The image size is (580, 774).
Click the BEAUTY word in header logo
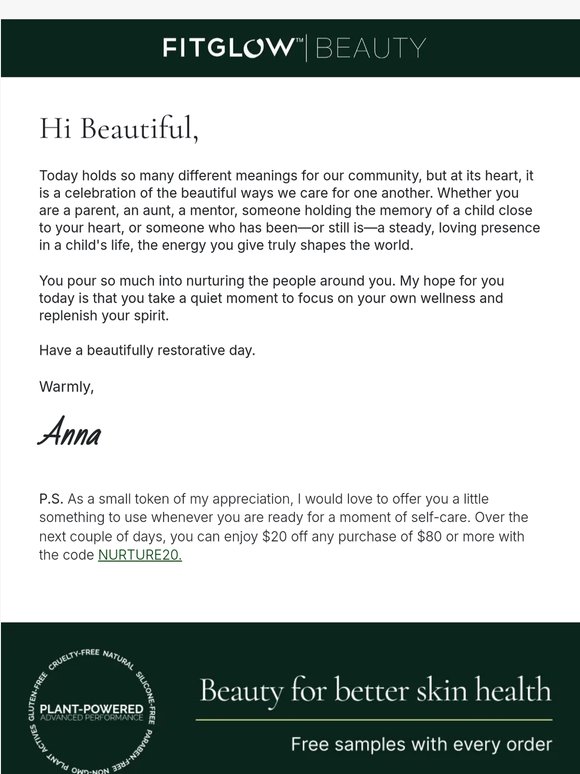pyautogui.click(x=370, y=48)
